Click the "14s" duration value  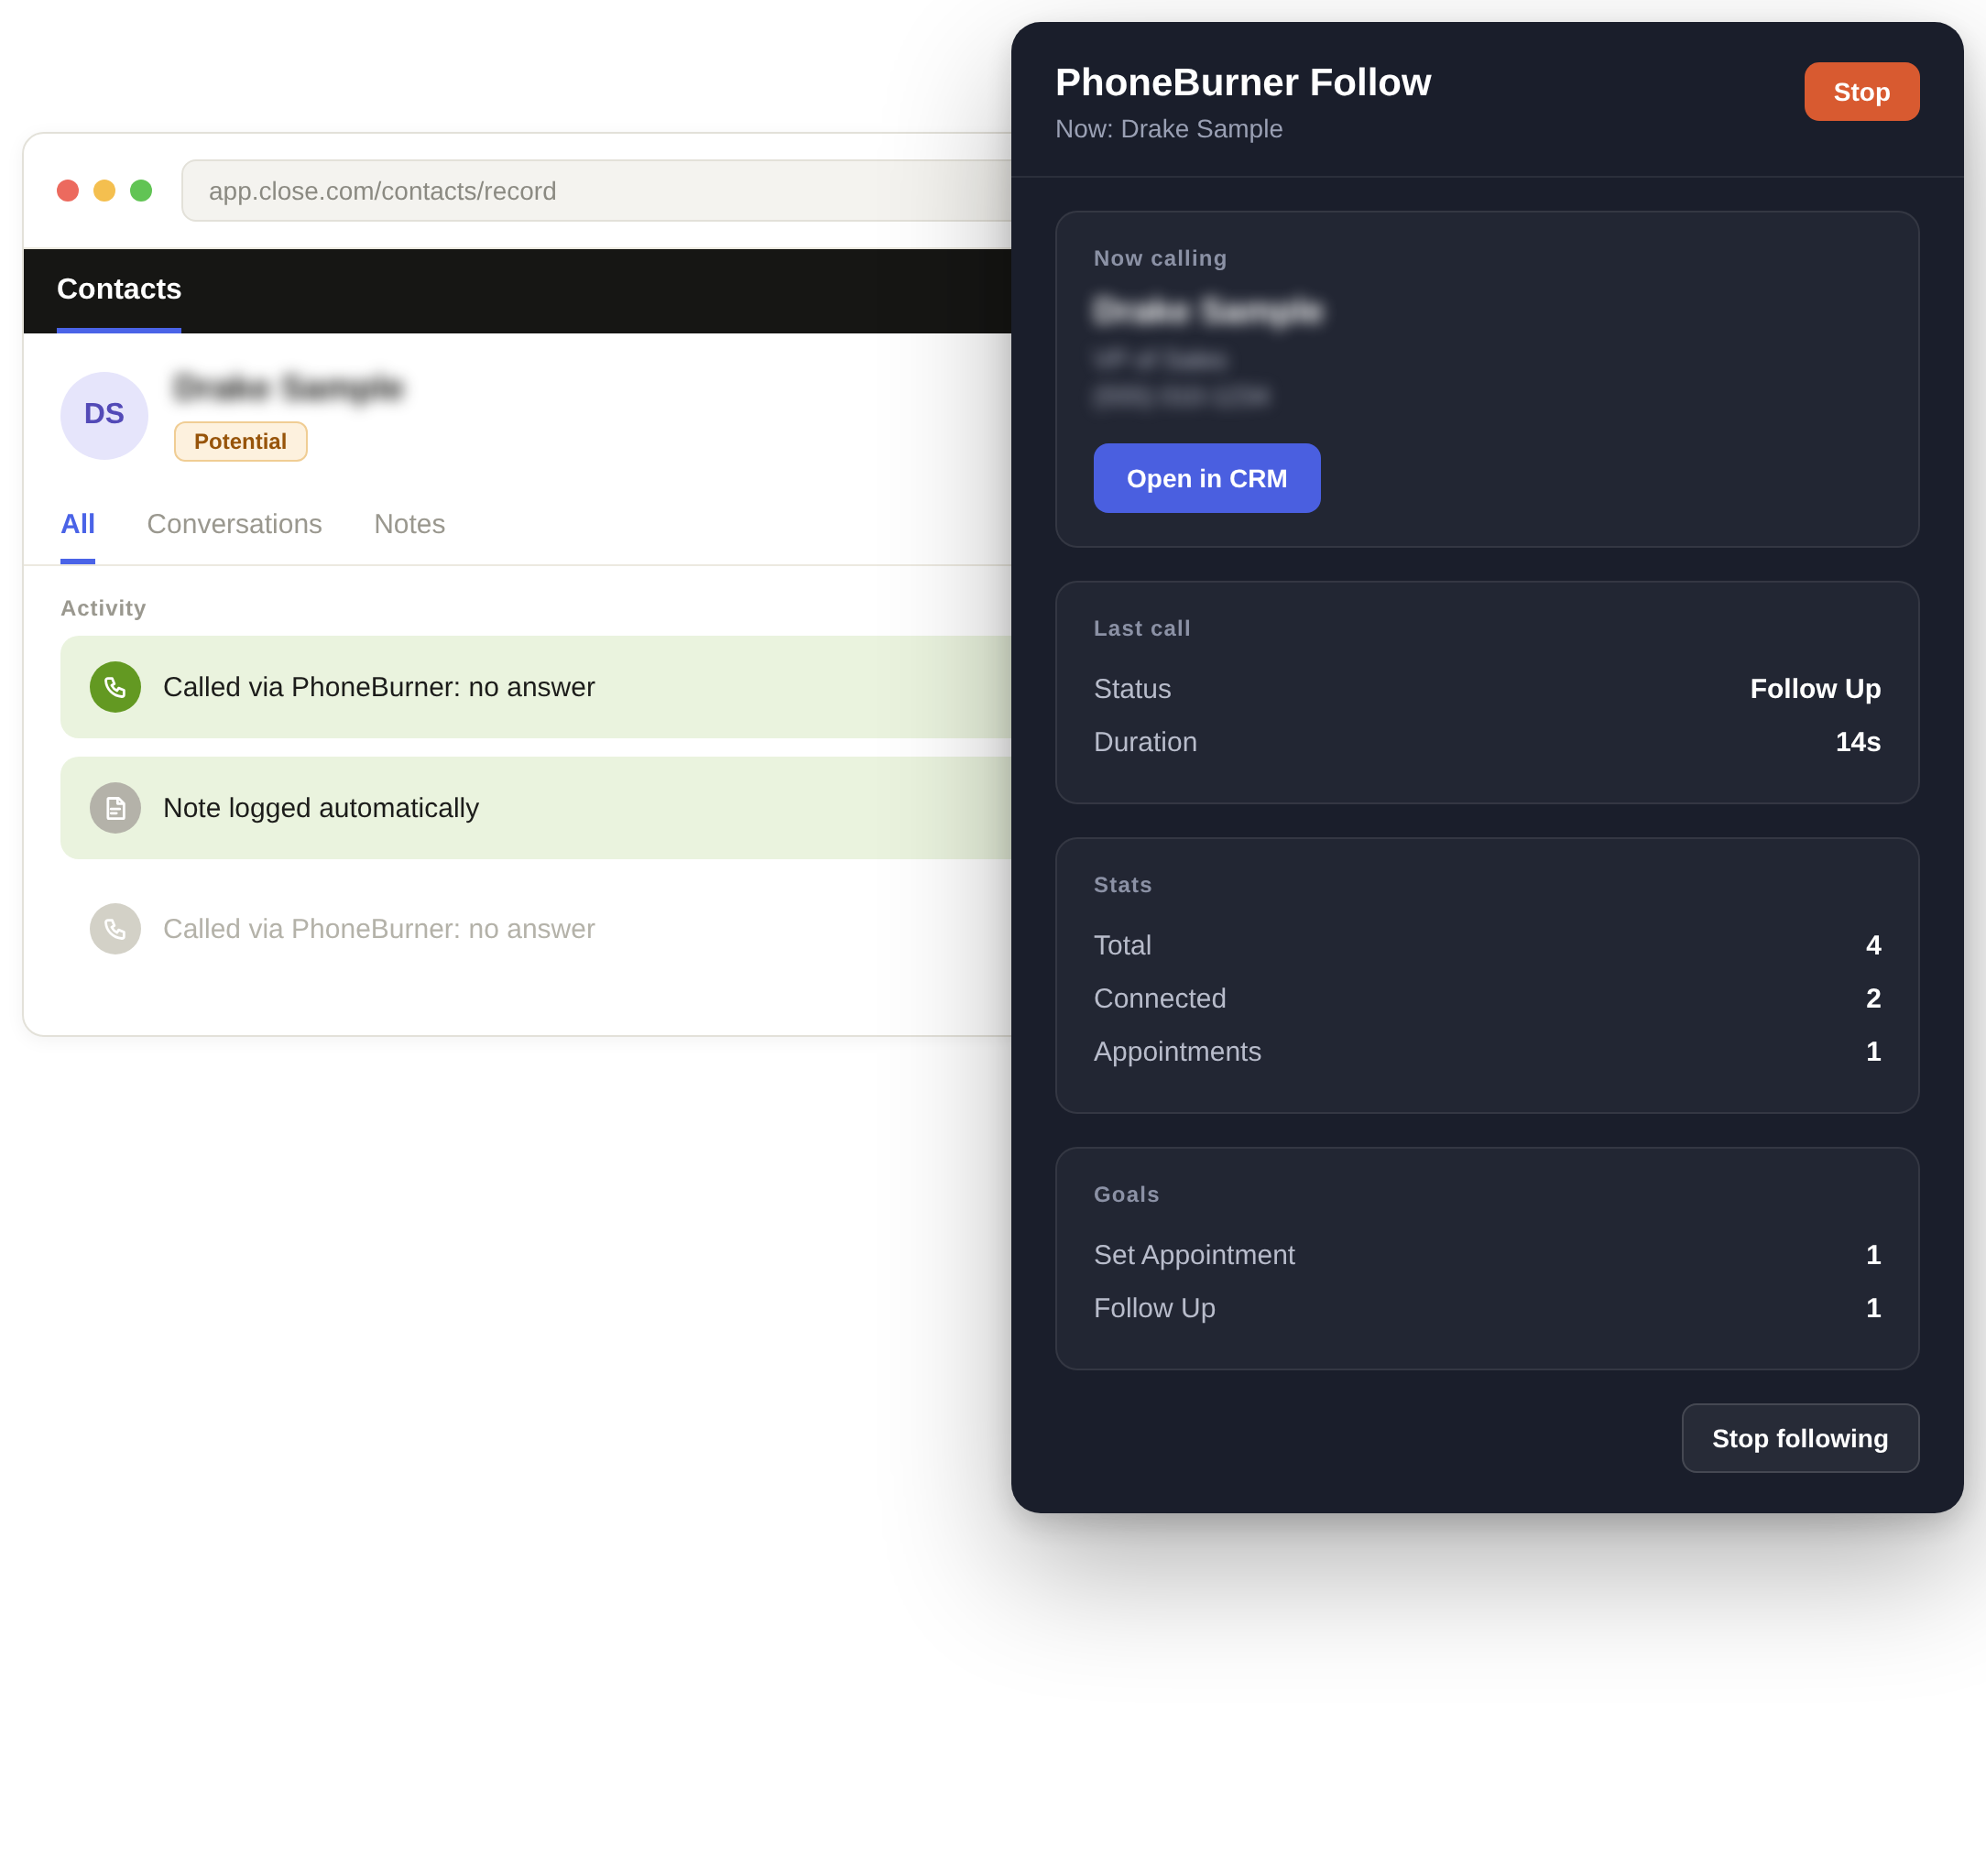click(1857, 742)
